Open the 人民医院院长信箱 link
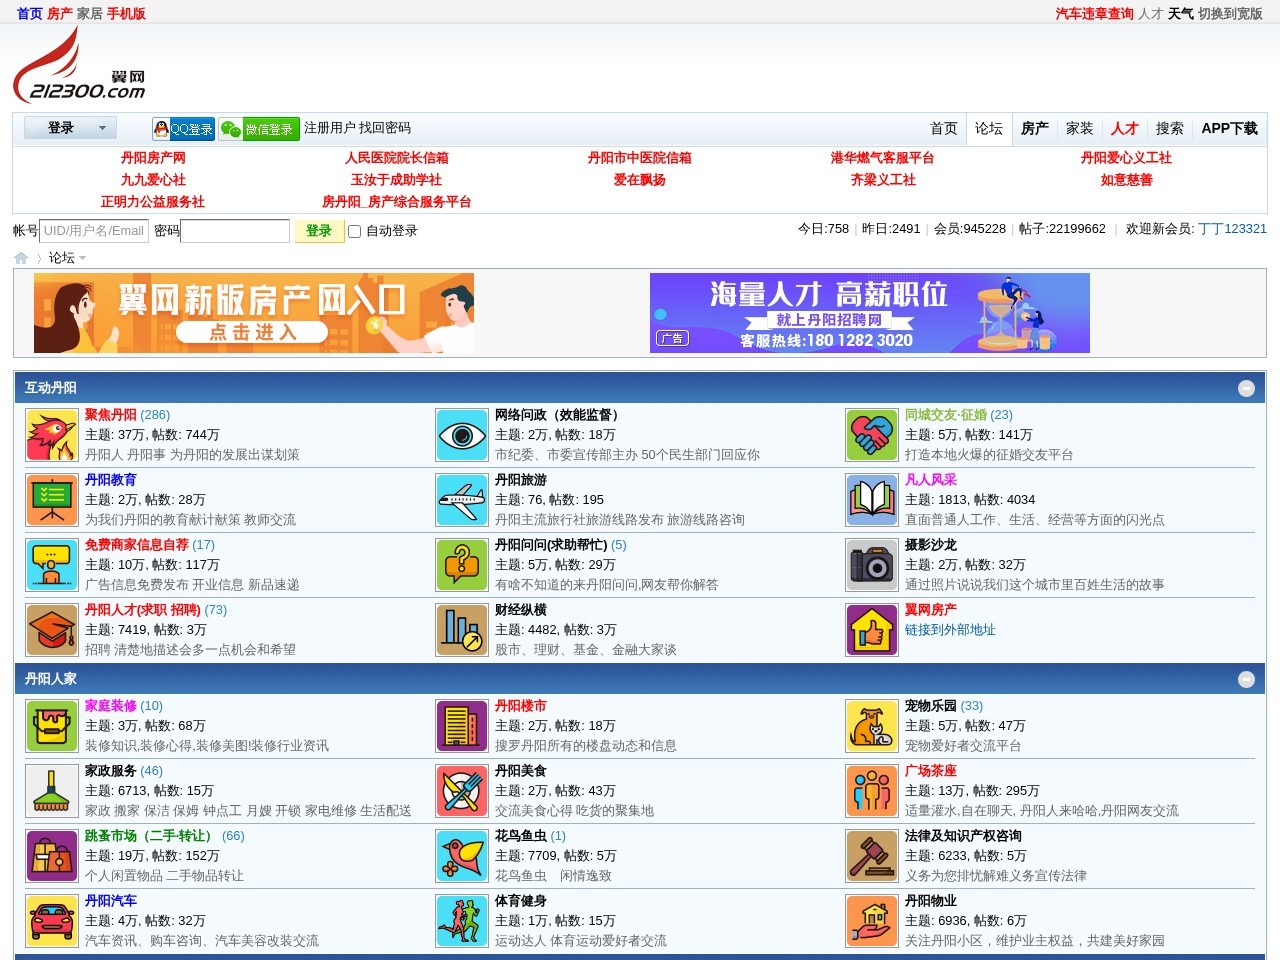Screen dimensions: 1280x960 pos(397,158)
